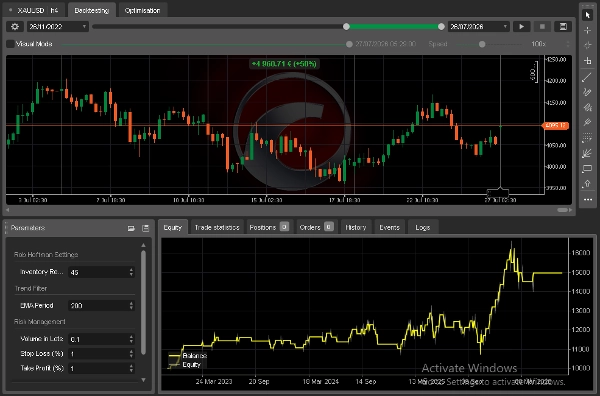The width and height of the screenshot is (600, 396).
Task: Open more drawing tools ellipsis
Action: pos(587,200)
